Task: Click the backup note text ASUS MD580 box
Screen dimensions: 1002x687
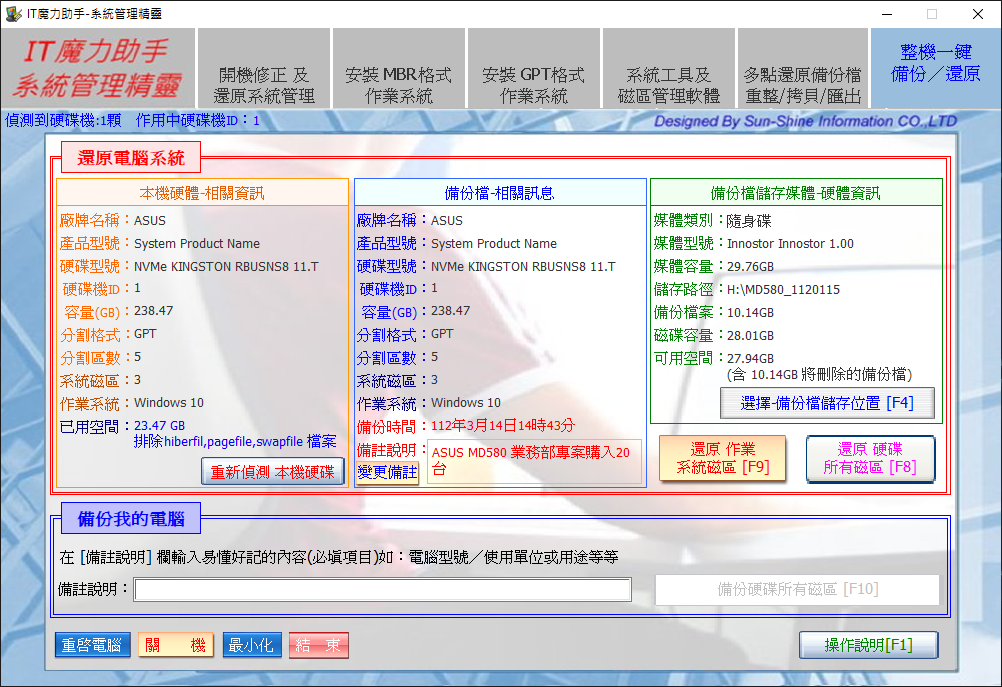Action: coord(534,461)
